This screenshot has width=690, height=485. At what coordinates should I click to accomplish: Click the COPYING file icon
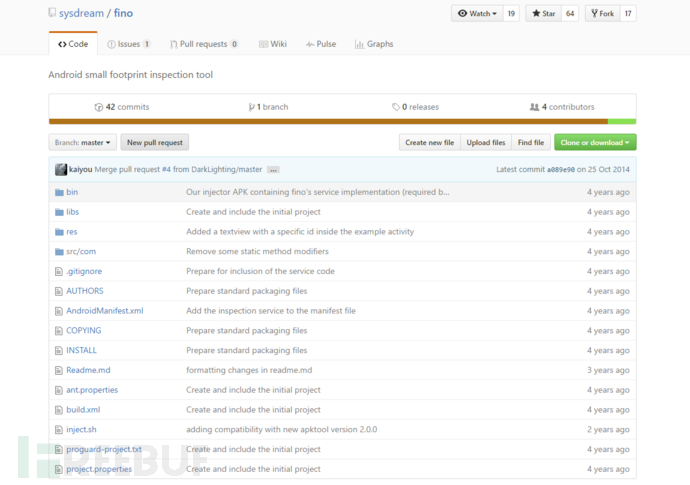pos(59,331)
